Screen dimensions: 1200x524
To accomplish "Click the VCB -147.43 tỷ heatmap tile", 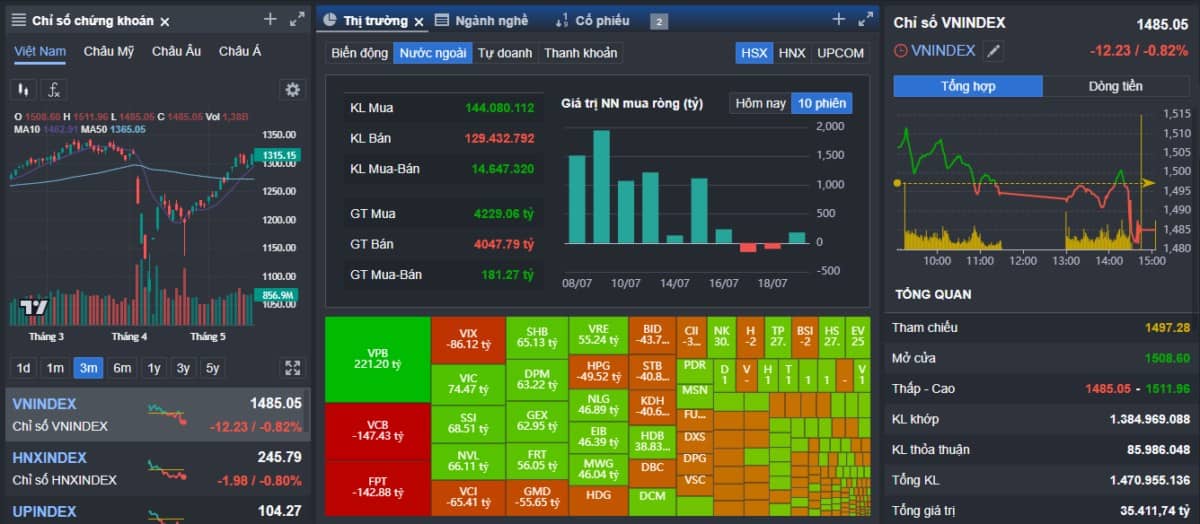I will (378, 431).
